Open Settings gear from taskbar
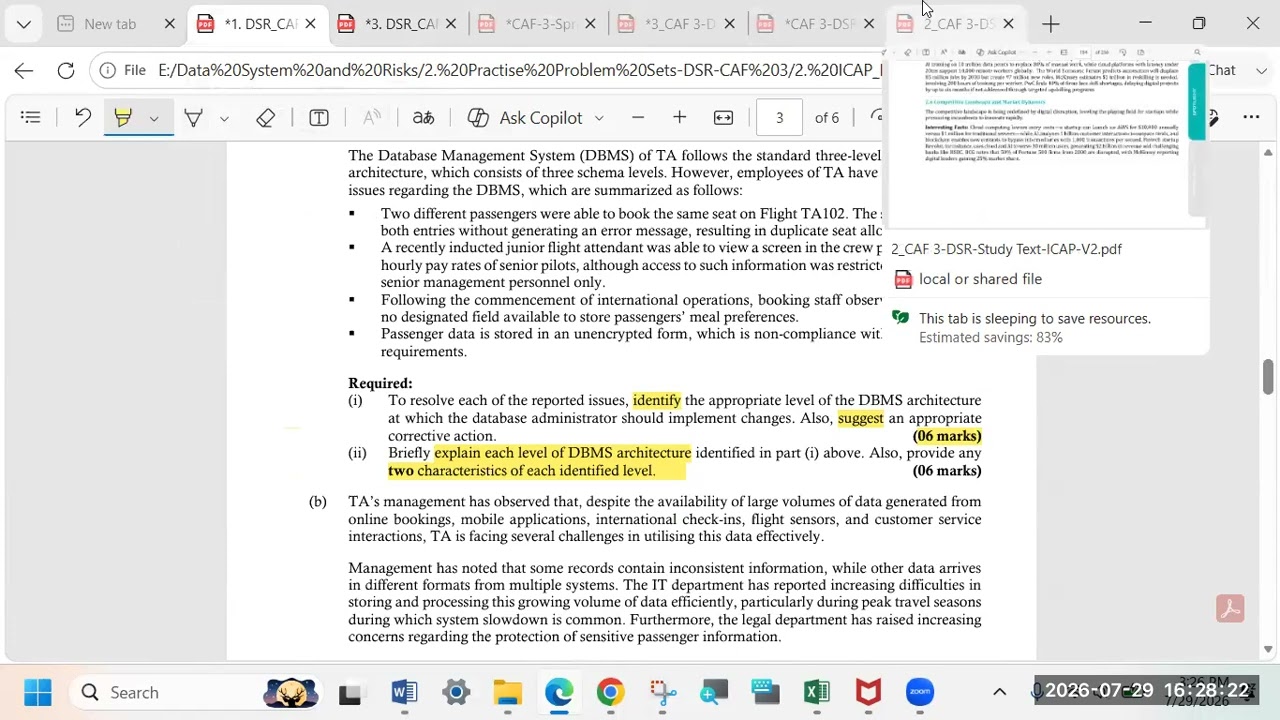1280x720 pixels. pyautogui.click(x=456, y=692)
